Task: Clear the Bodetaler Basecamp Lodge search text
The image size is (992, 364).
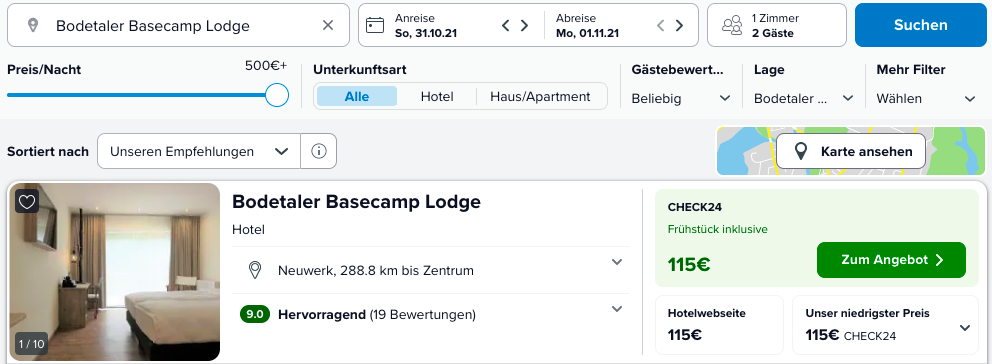Action: coord(328,25)
